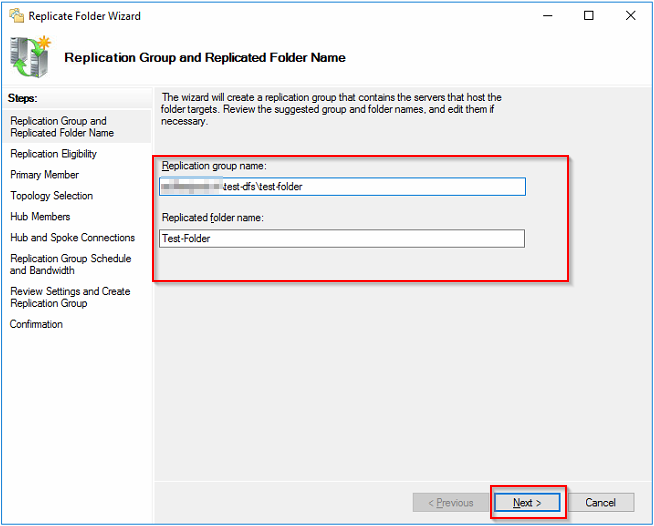
Task: Click the Replicate Folder Wizard title text
Action: coord(85,16)
